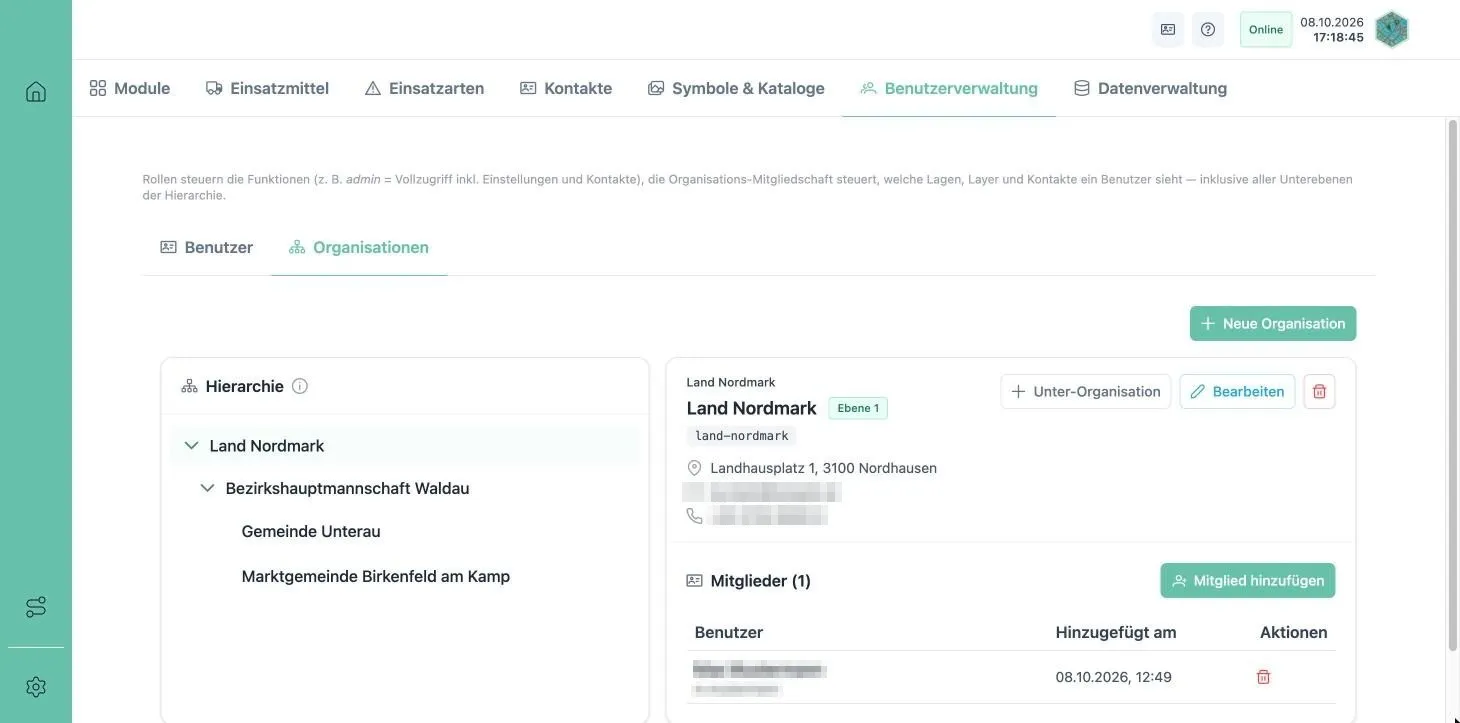Collapse the Land Nordmark tree node
1460x723 pixels.
point(191,446)
